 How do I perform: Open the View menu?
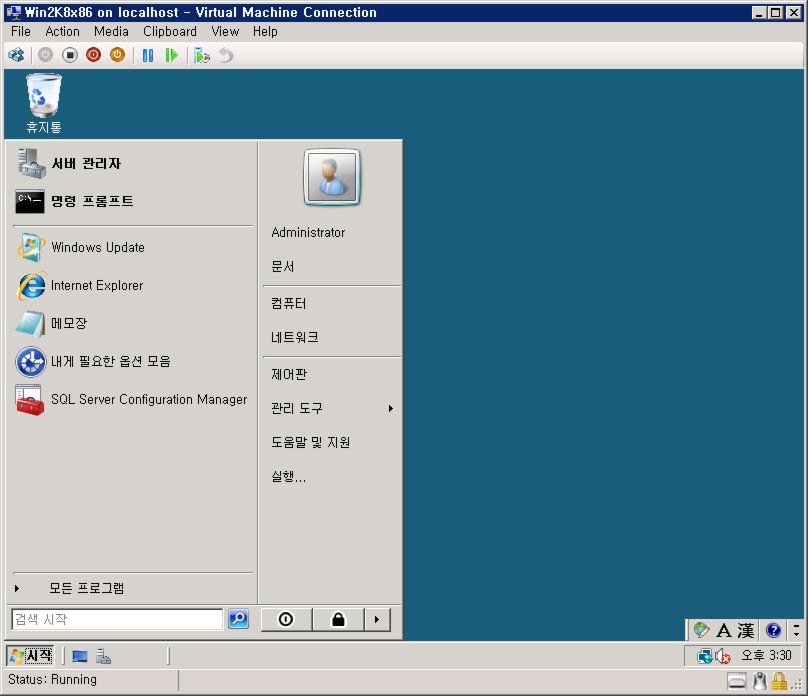[225, 31]
